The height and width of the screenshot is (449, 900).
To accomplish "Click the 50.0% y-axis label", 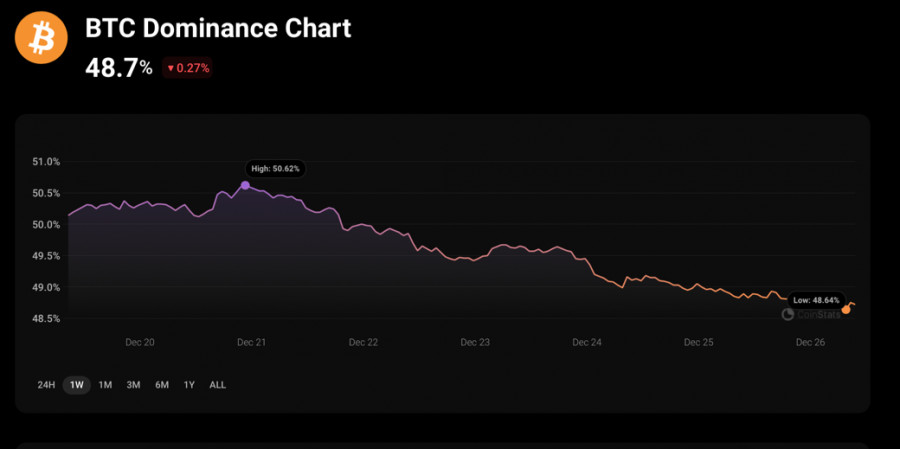I will [x=46, y=225].
